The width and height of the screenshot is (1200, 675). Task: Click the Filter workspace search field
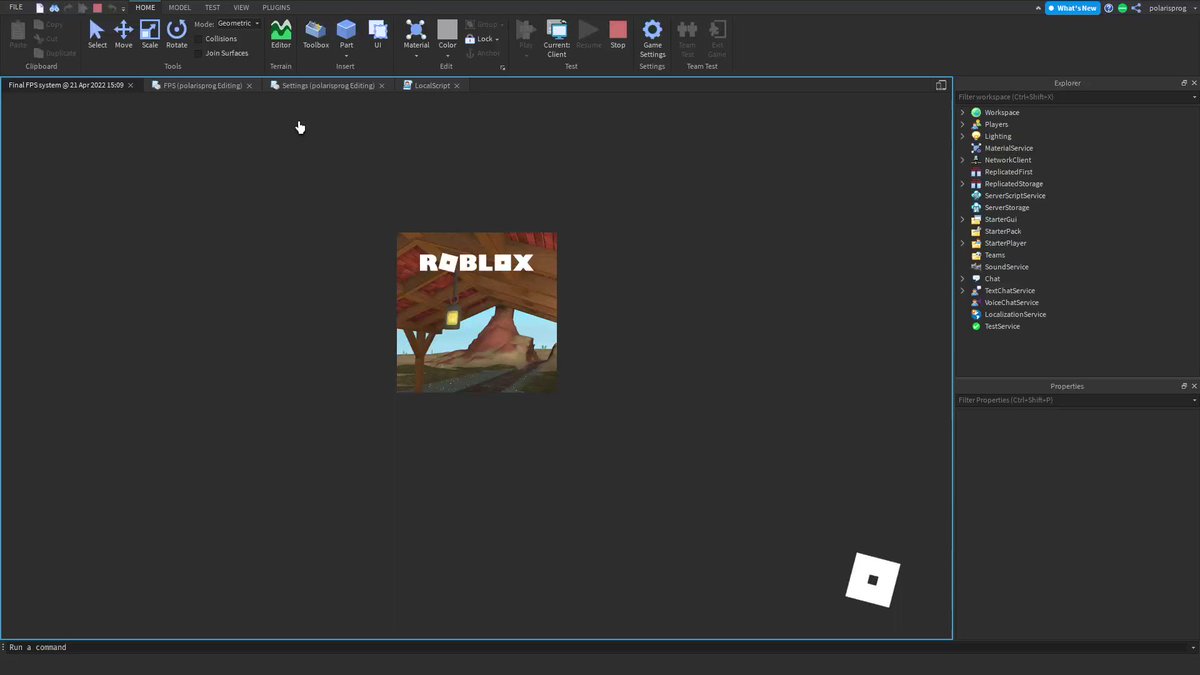coord(1072,97)
